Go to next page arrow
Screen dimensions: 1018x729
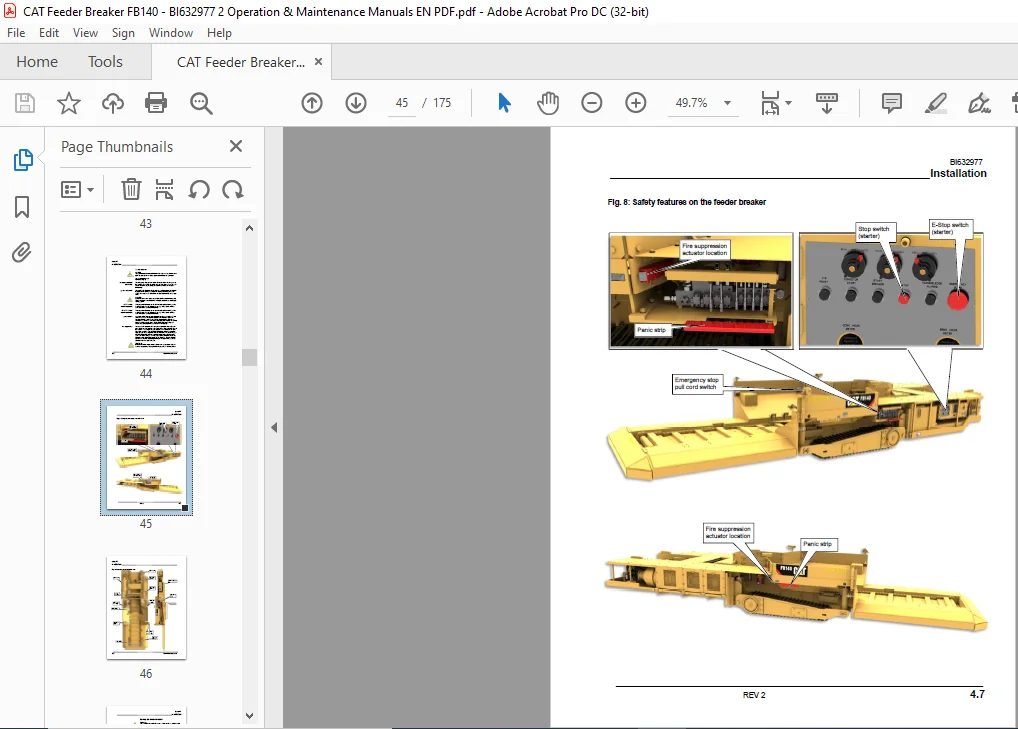click(356, 103)
